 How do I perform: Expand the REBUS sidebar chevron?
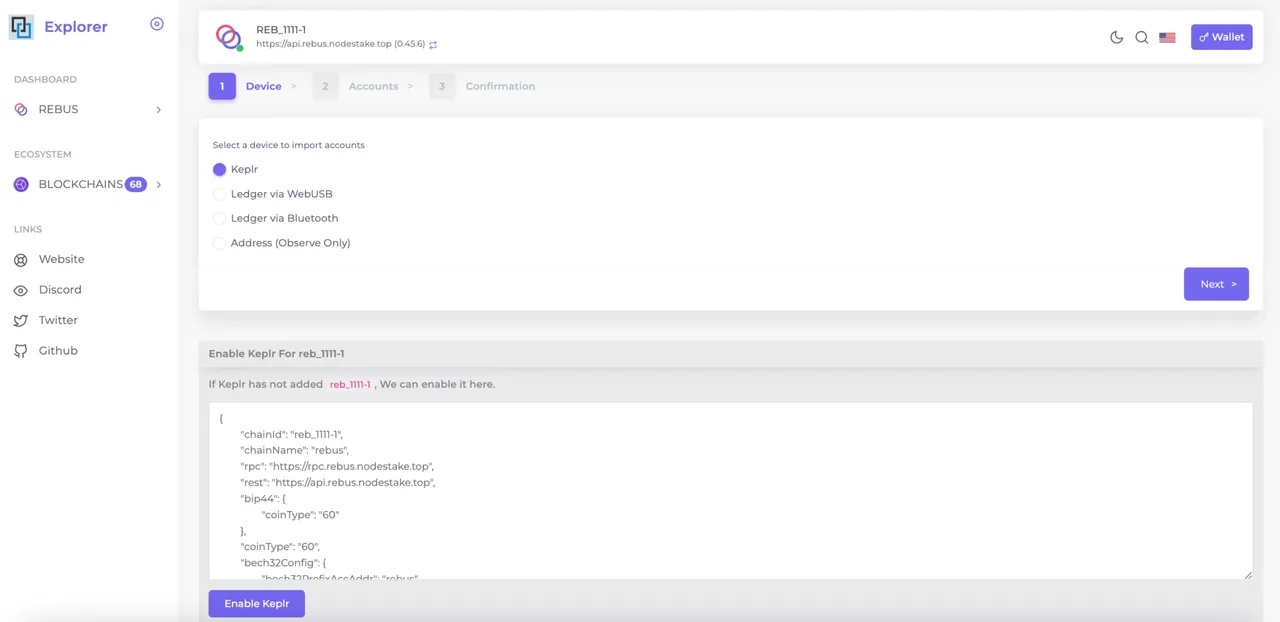158,110
